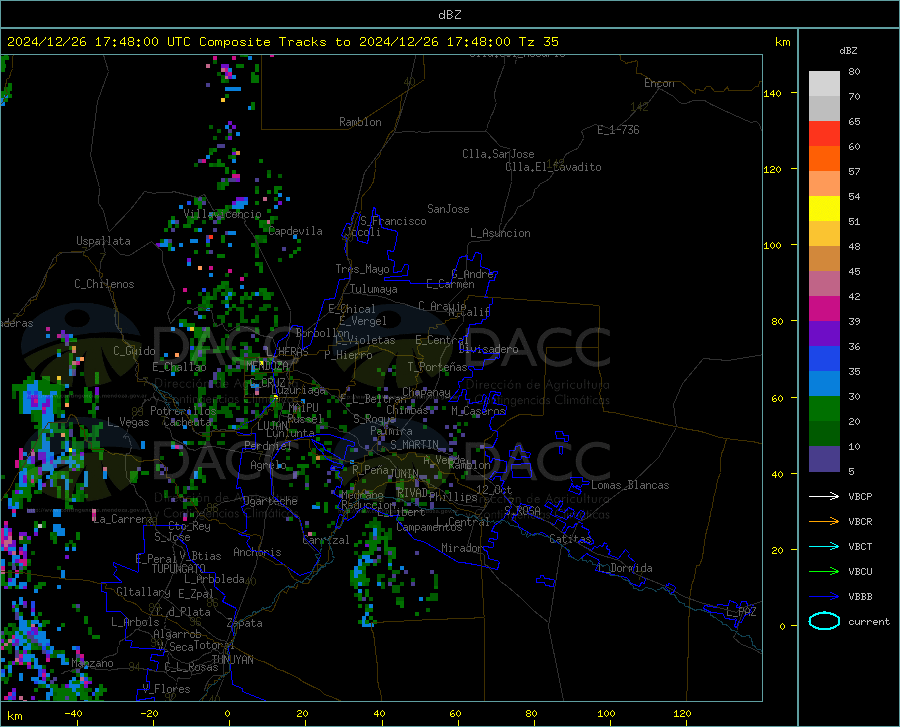Image resolution: width=900 pixels, height=727 pixels.
Task: Click the 'Tres_Mayo' map label
Action: tap(362, 269)
